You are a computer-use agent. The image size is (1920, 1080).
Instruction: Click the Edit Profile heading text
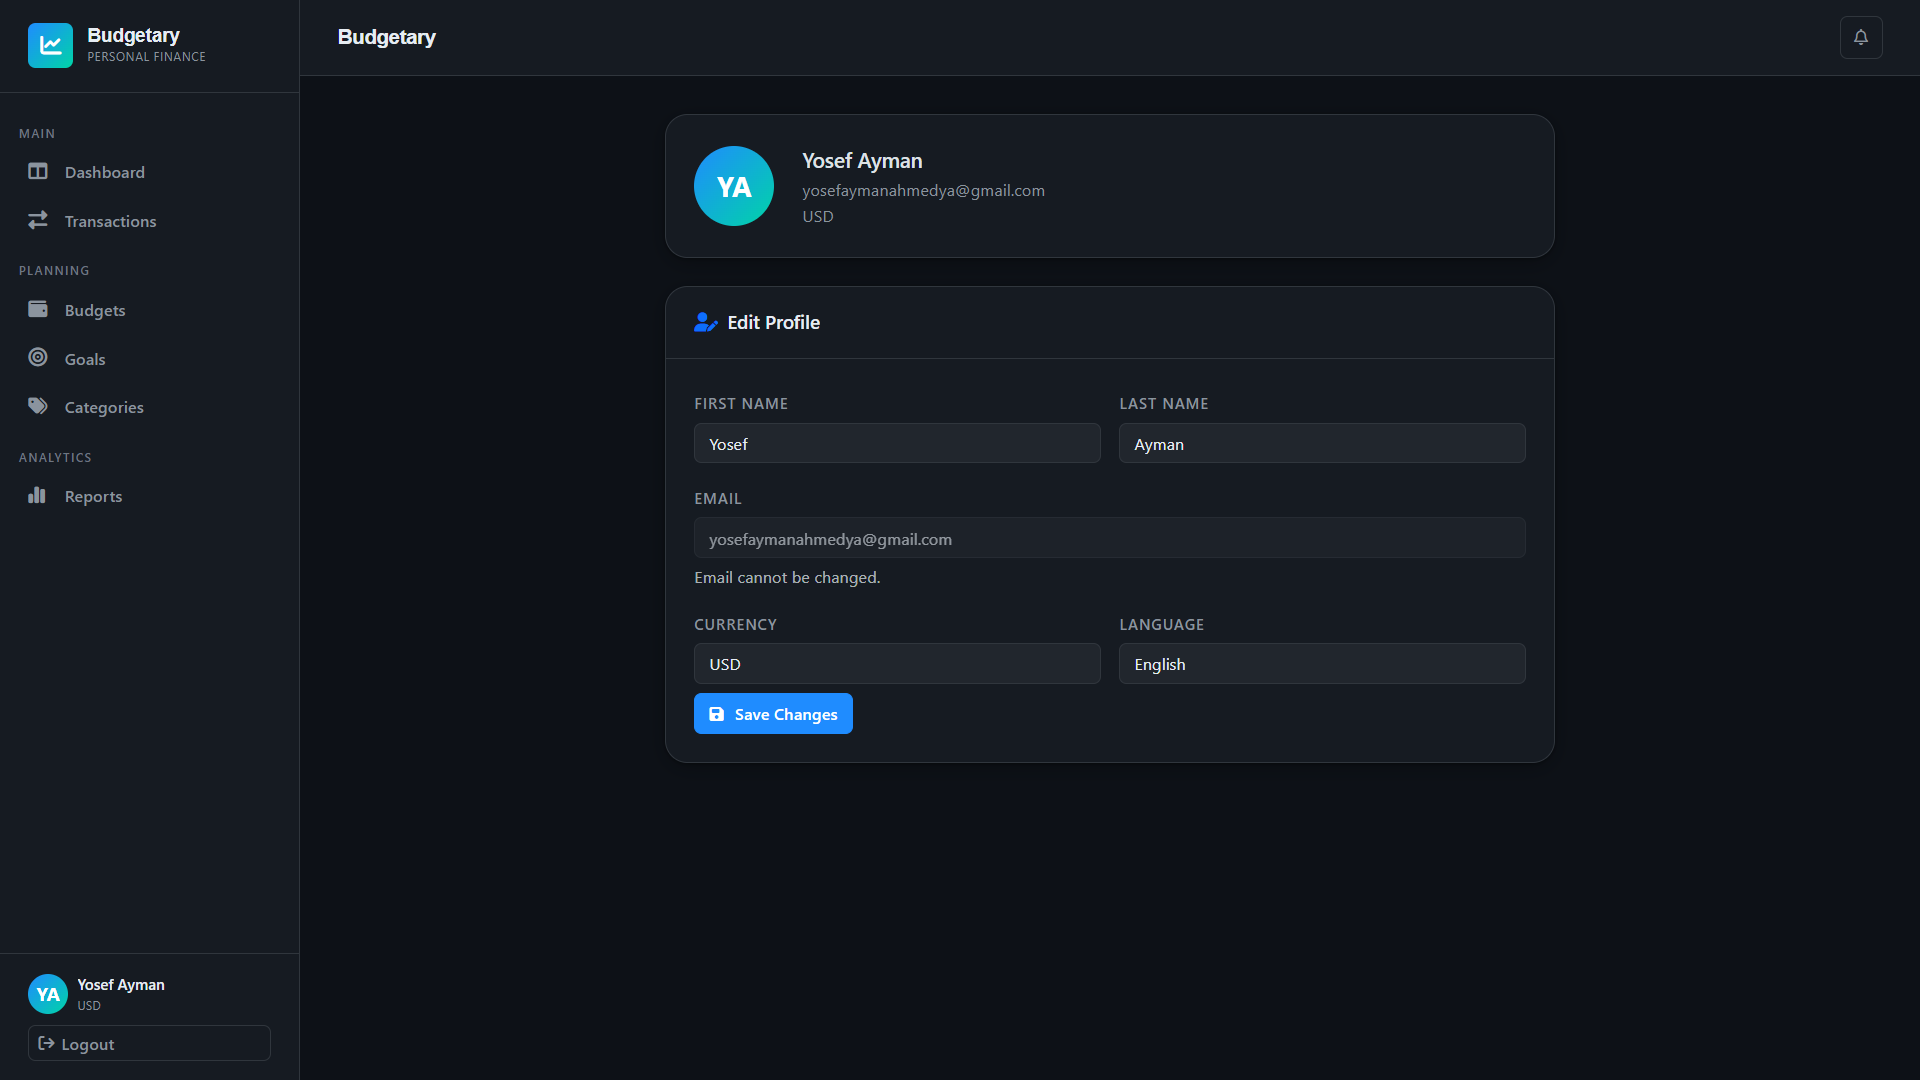[x=774, y=322]
